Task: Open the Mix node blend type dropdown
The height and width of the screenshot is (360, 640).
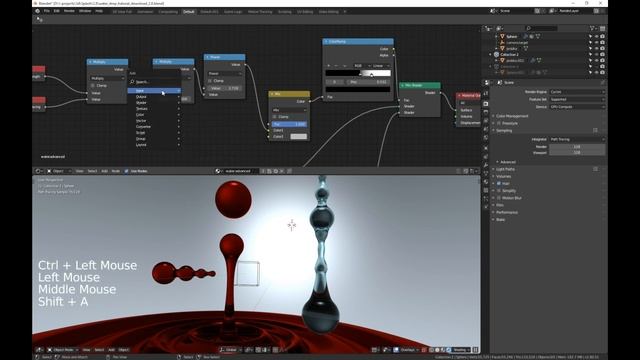Action: coord(289,110)
